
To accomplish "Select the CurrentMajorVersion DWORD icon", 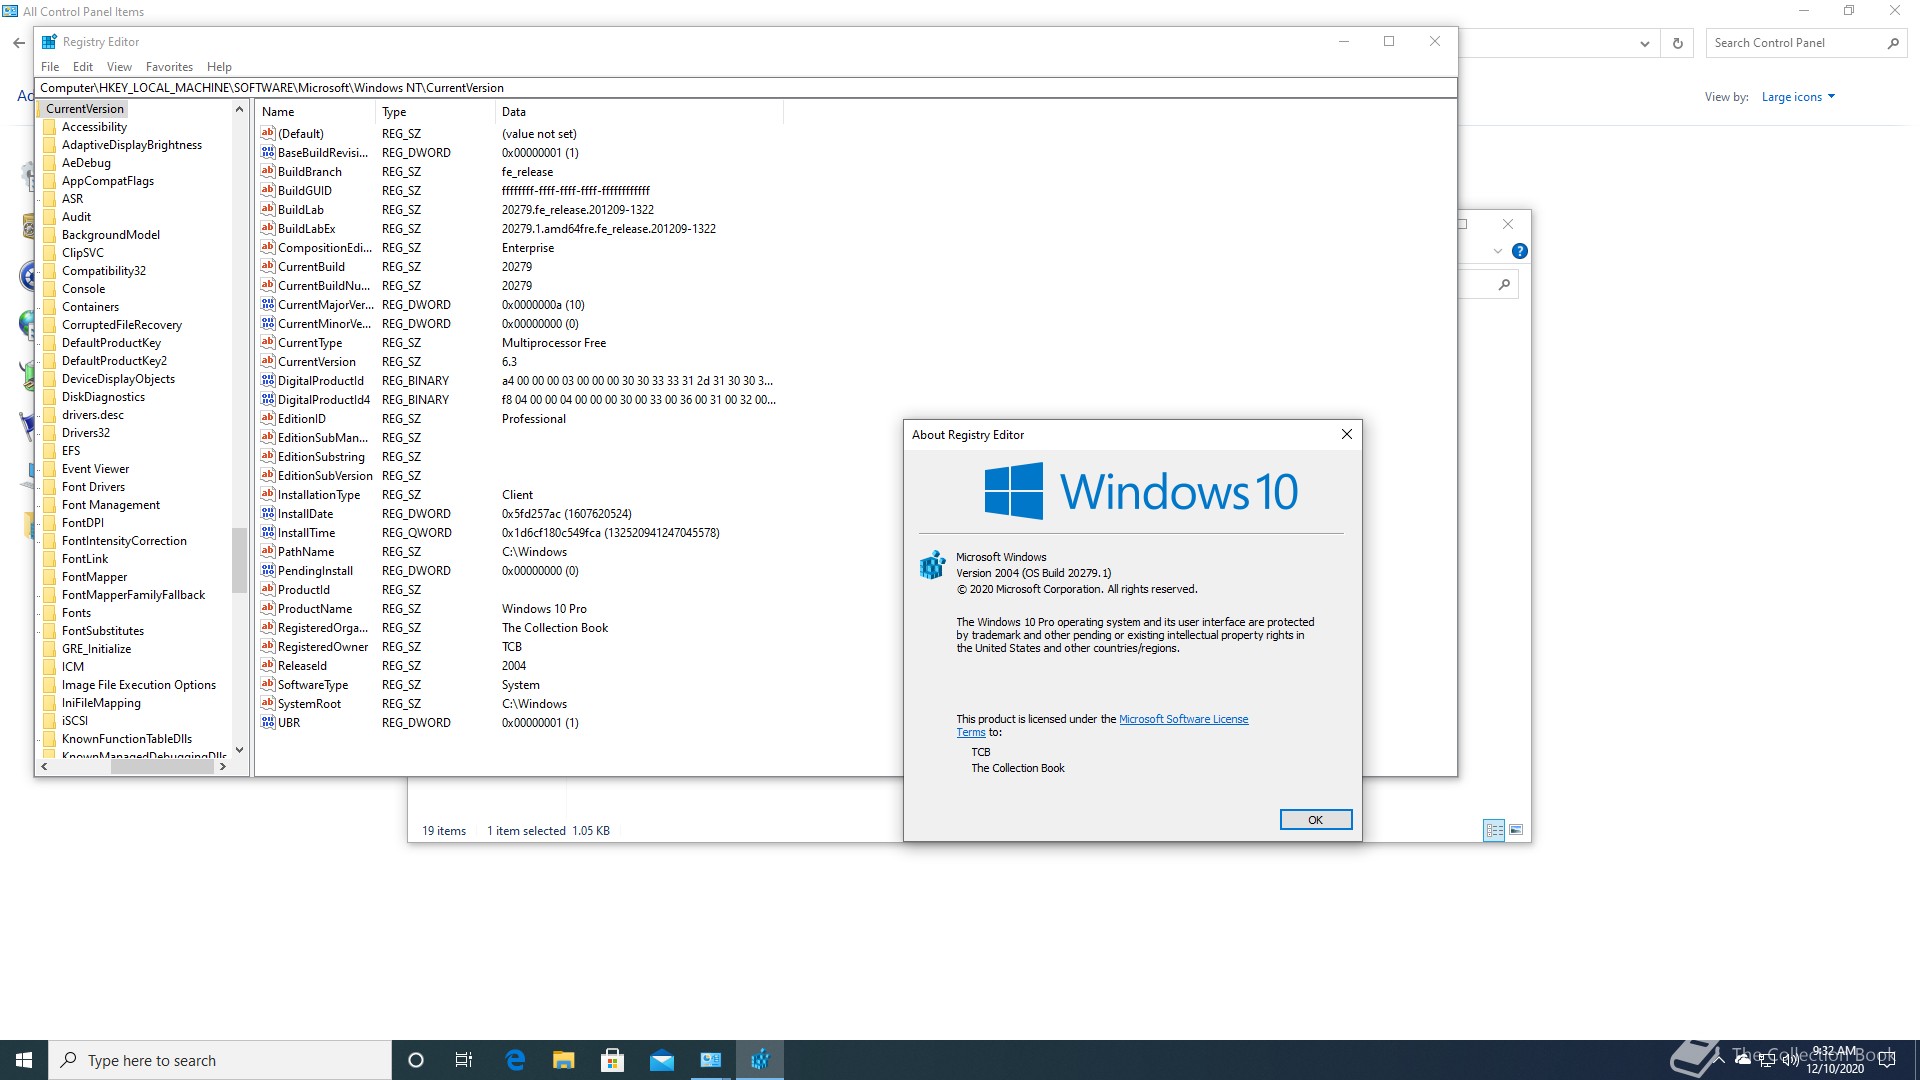I will (x=267, y=305).
